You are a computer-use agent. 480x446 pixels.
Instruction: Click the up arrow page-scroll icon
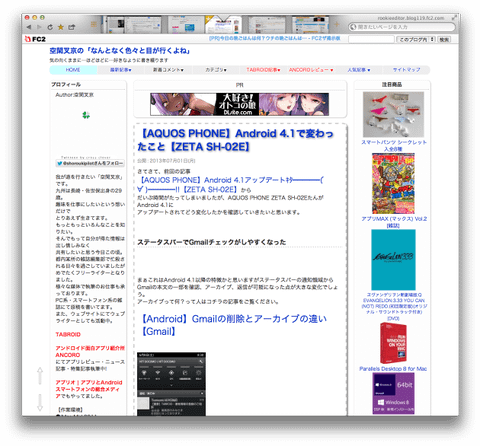tap(40, 376)
